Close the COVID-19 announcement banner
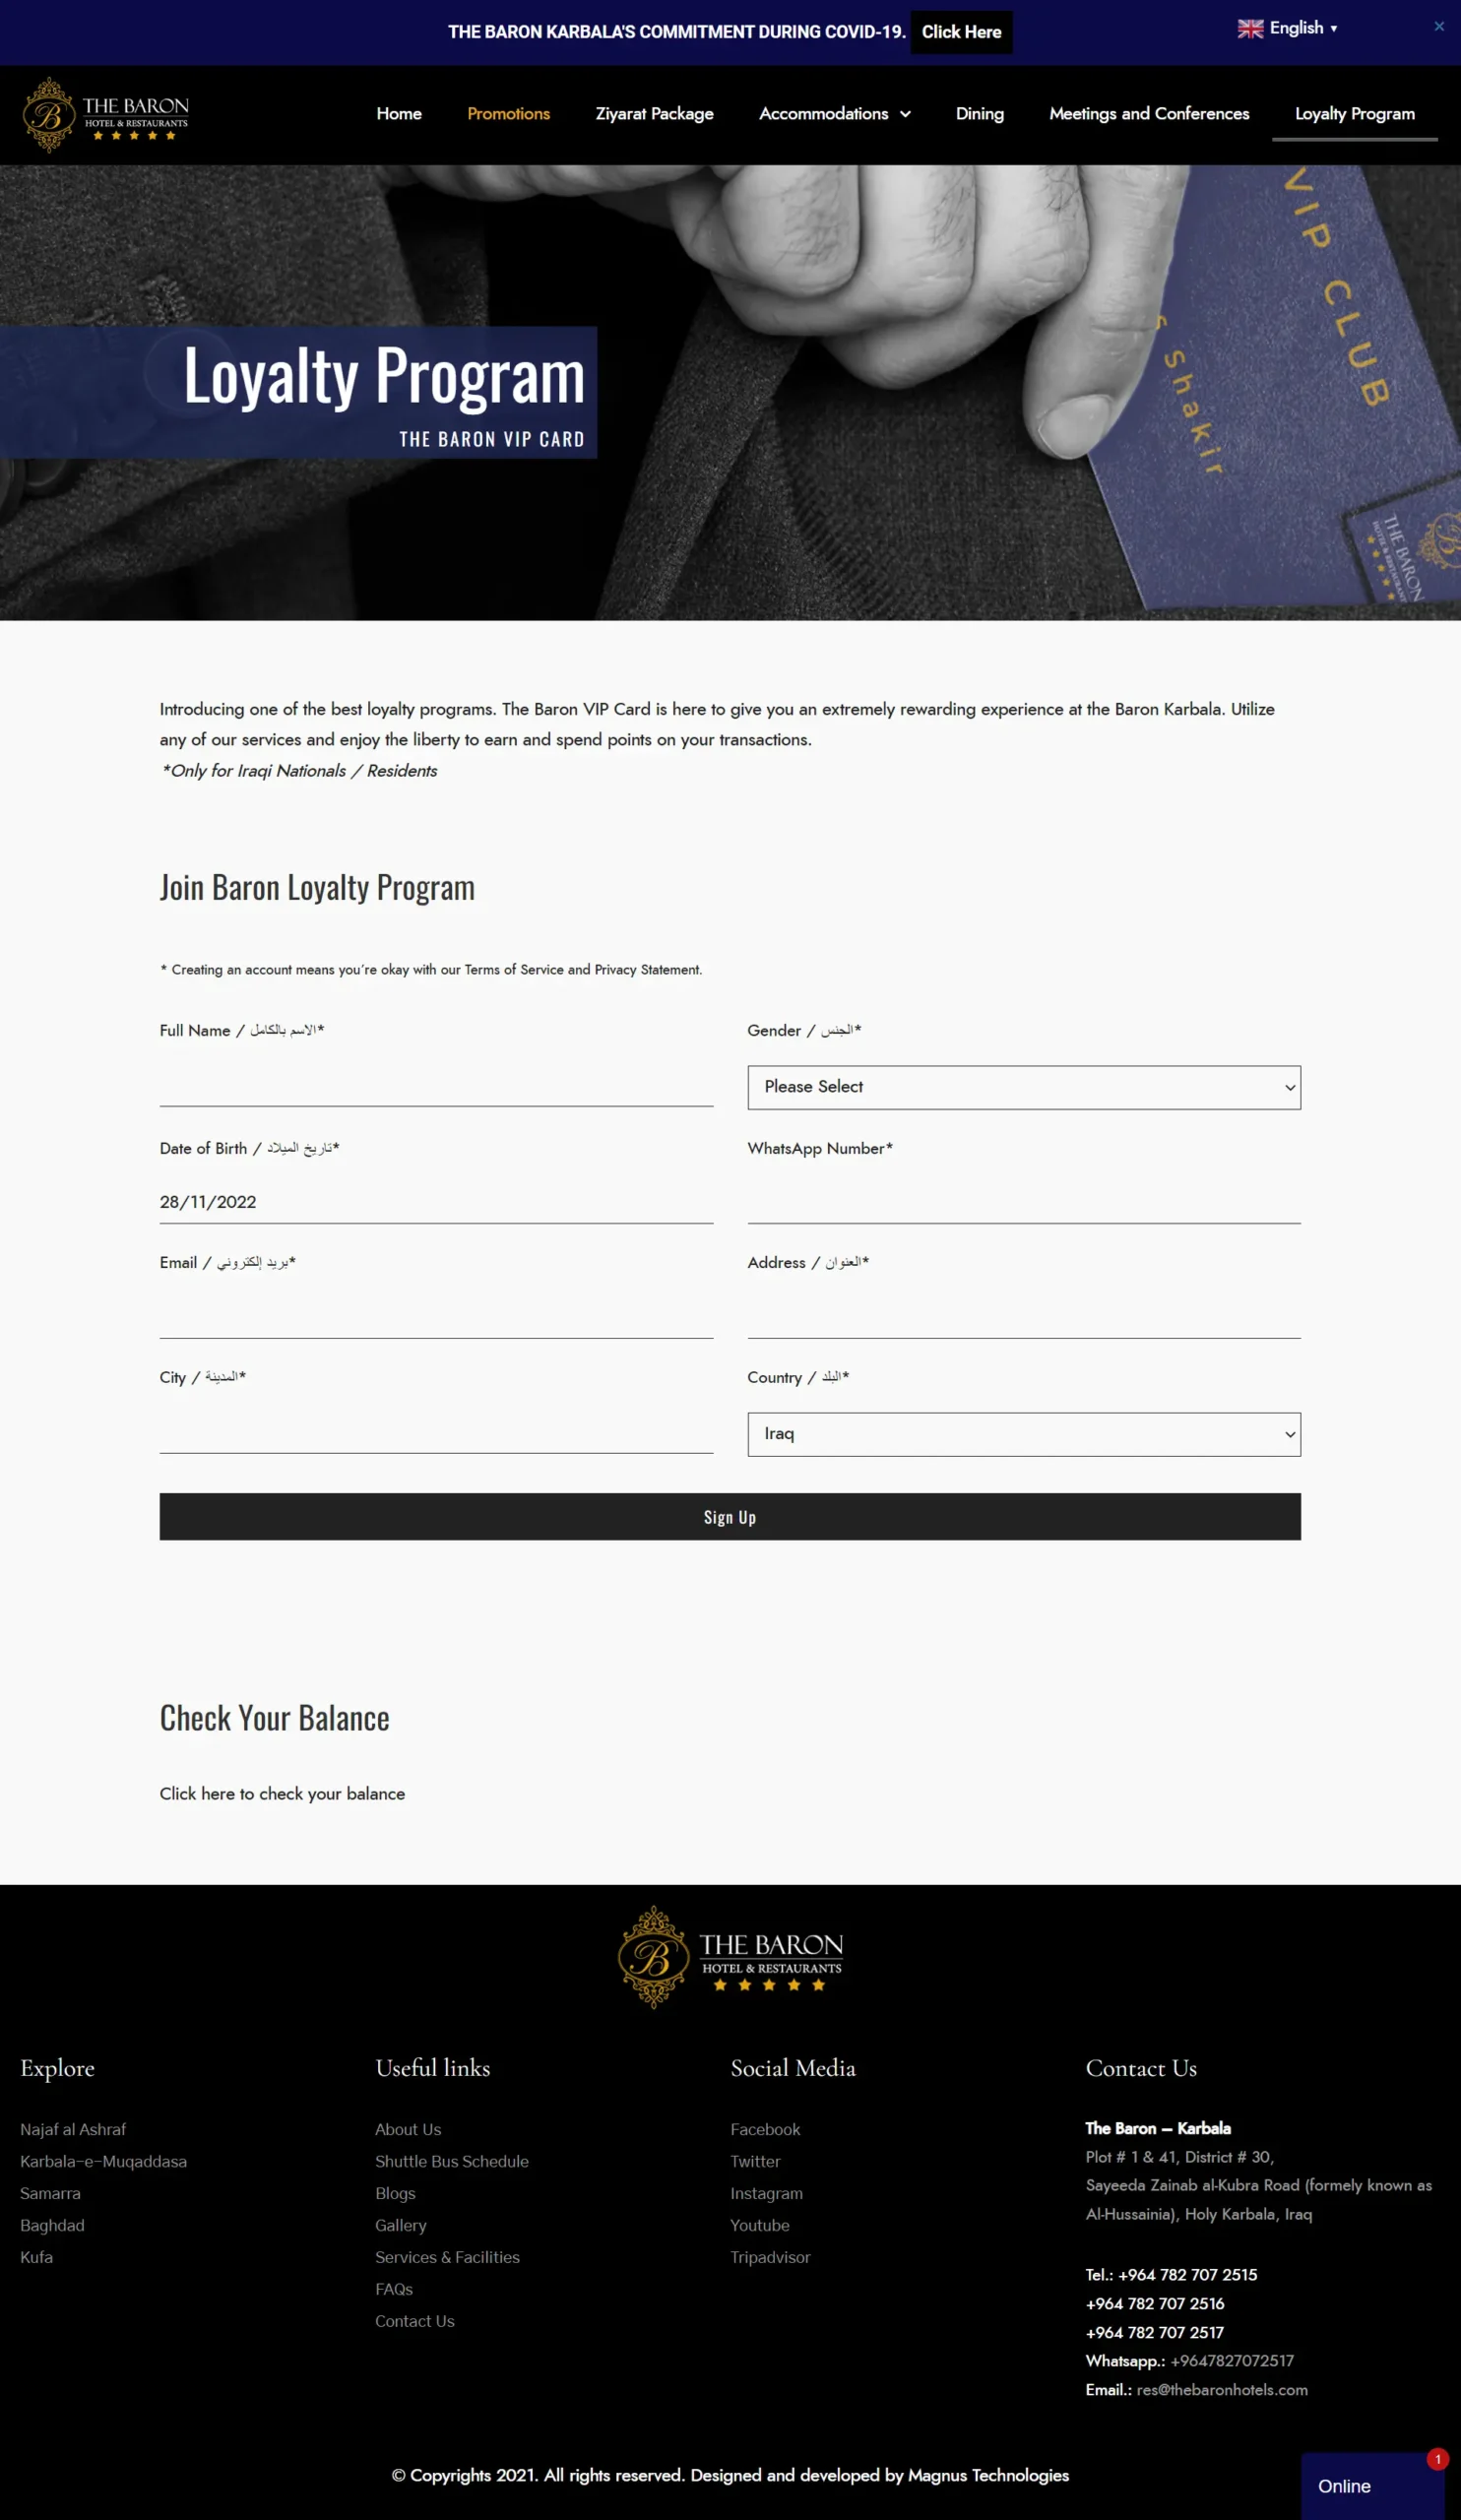This screenshot has width=1461, height=2520. [x=1438, y=27]
